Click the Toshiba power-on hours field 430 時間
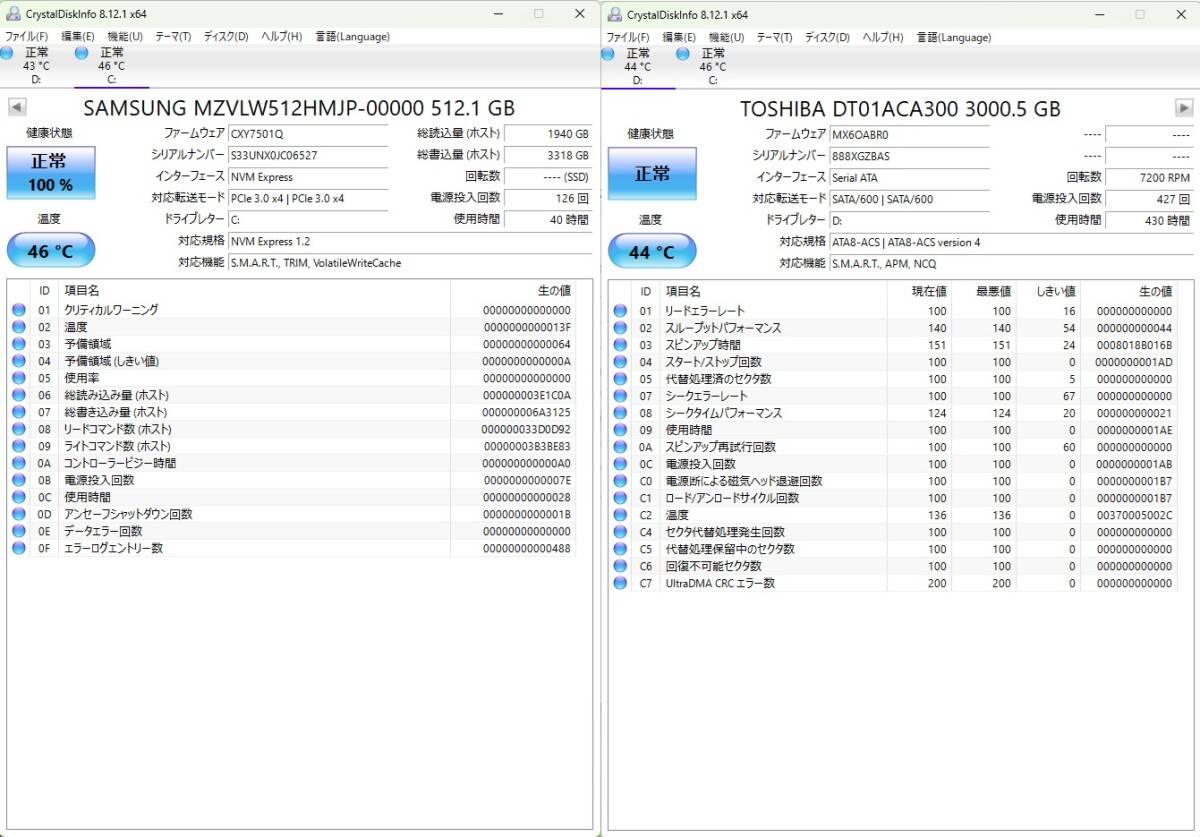Screen dimensions: 1200x837 click(x=1149, y=220)
